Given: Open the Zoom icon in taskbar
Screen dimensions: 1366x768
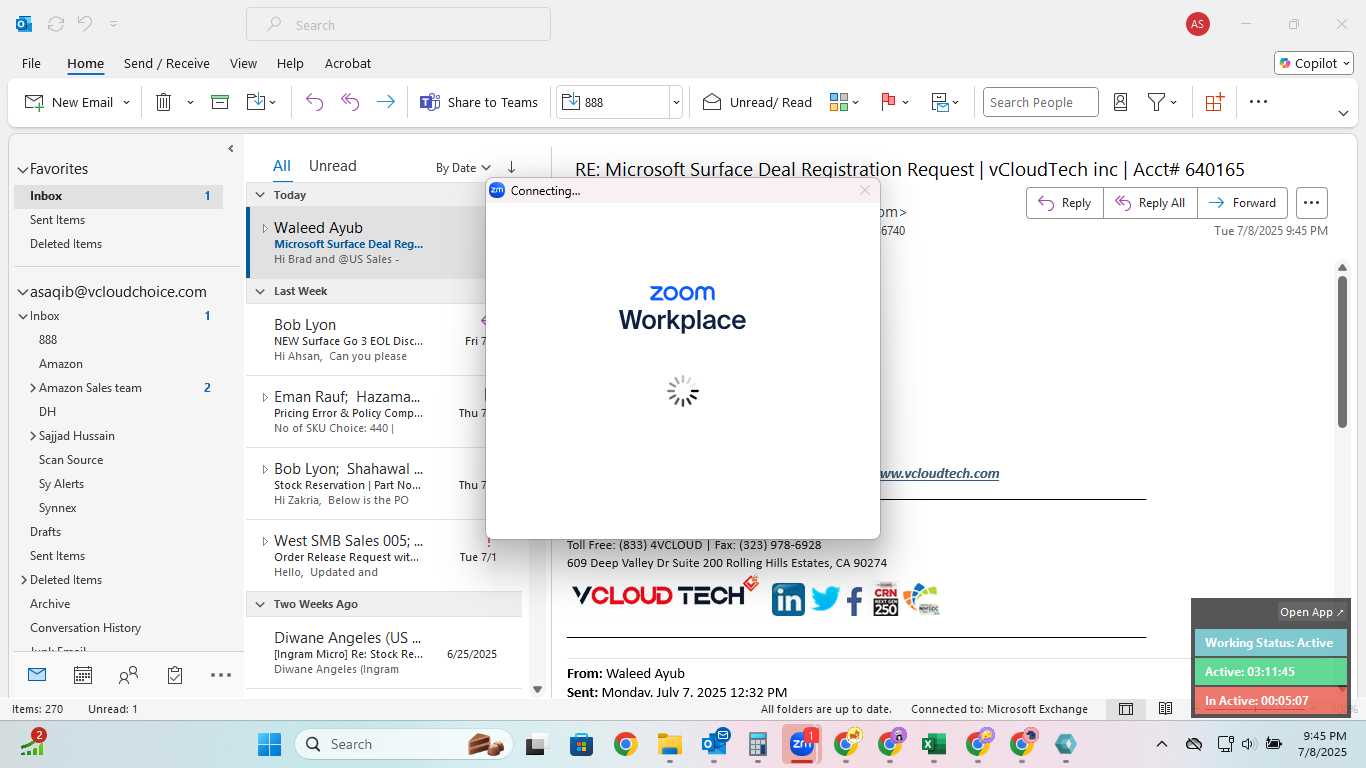Looking at the screenshot, I should (x=802, y=744).
